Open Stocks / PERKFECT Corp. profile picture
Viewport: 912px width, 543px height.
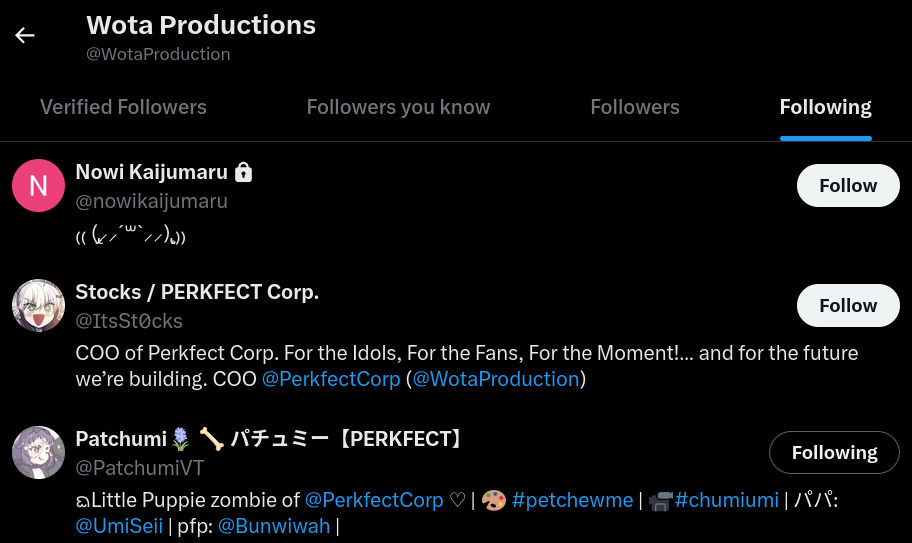pos(38,306)
